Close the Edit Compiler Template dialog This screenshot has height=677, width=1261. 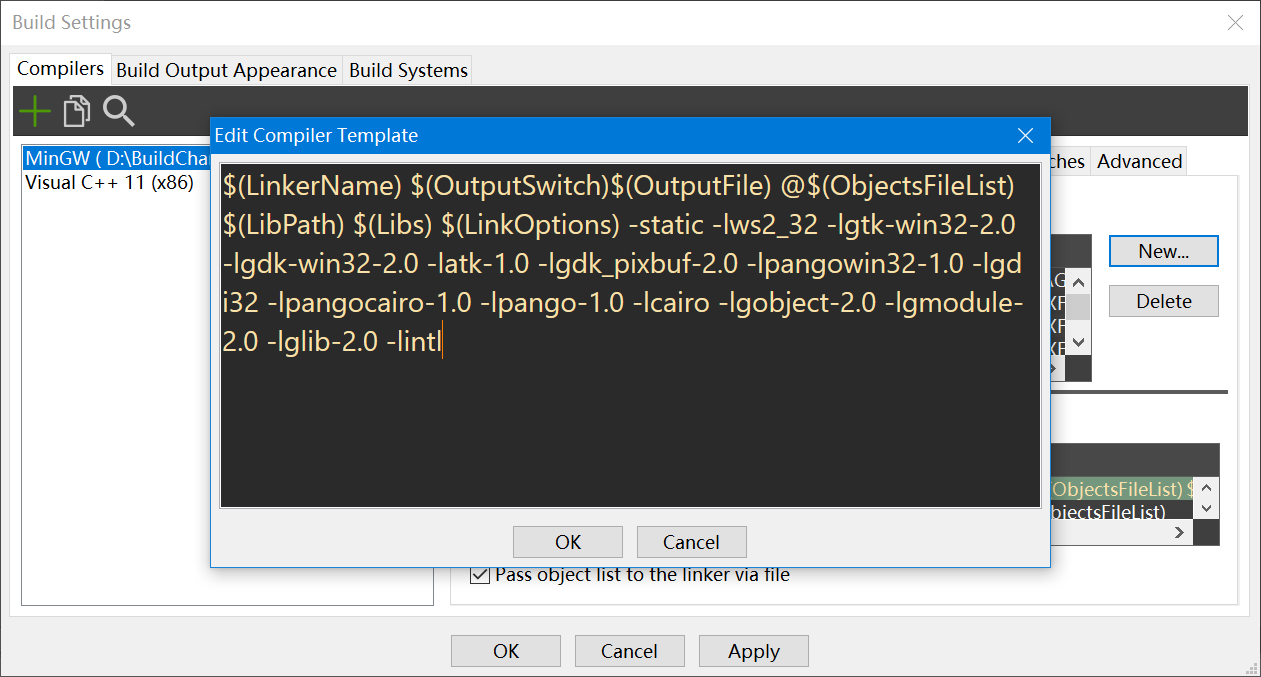pyautogui.click(x=1025, y=136)
